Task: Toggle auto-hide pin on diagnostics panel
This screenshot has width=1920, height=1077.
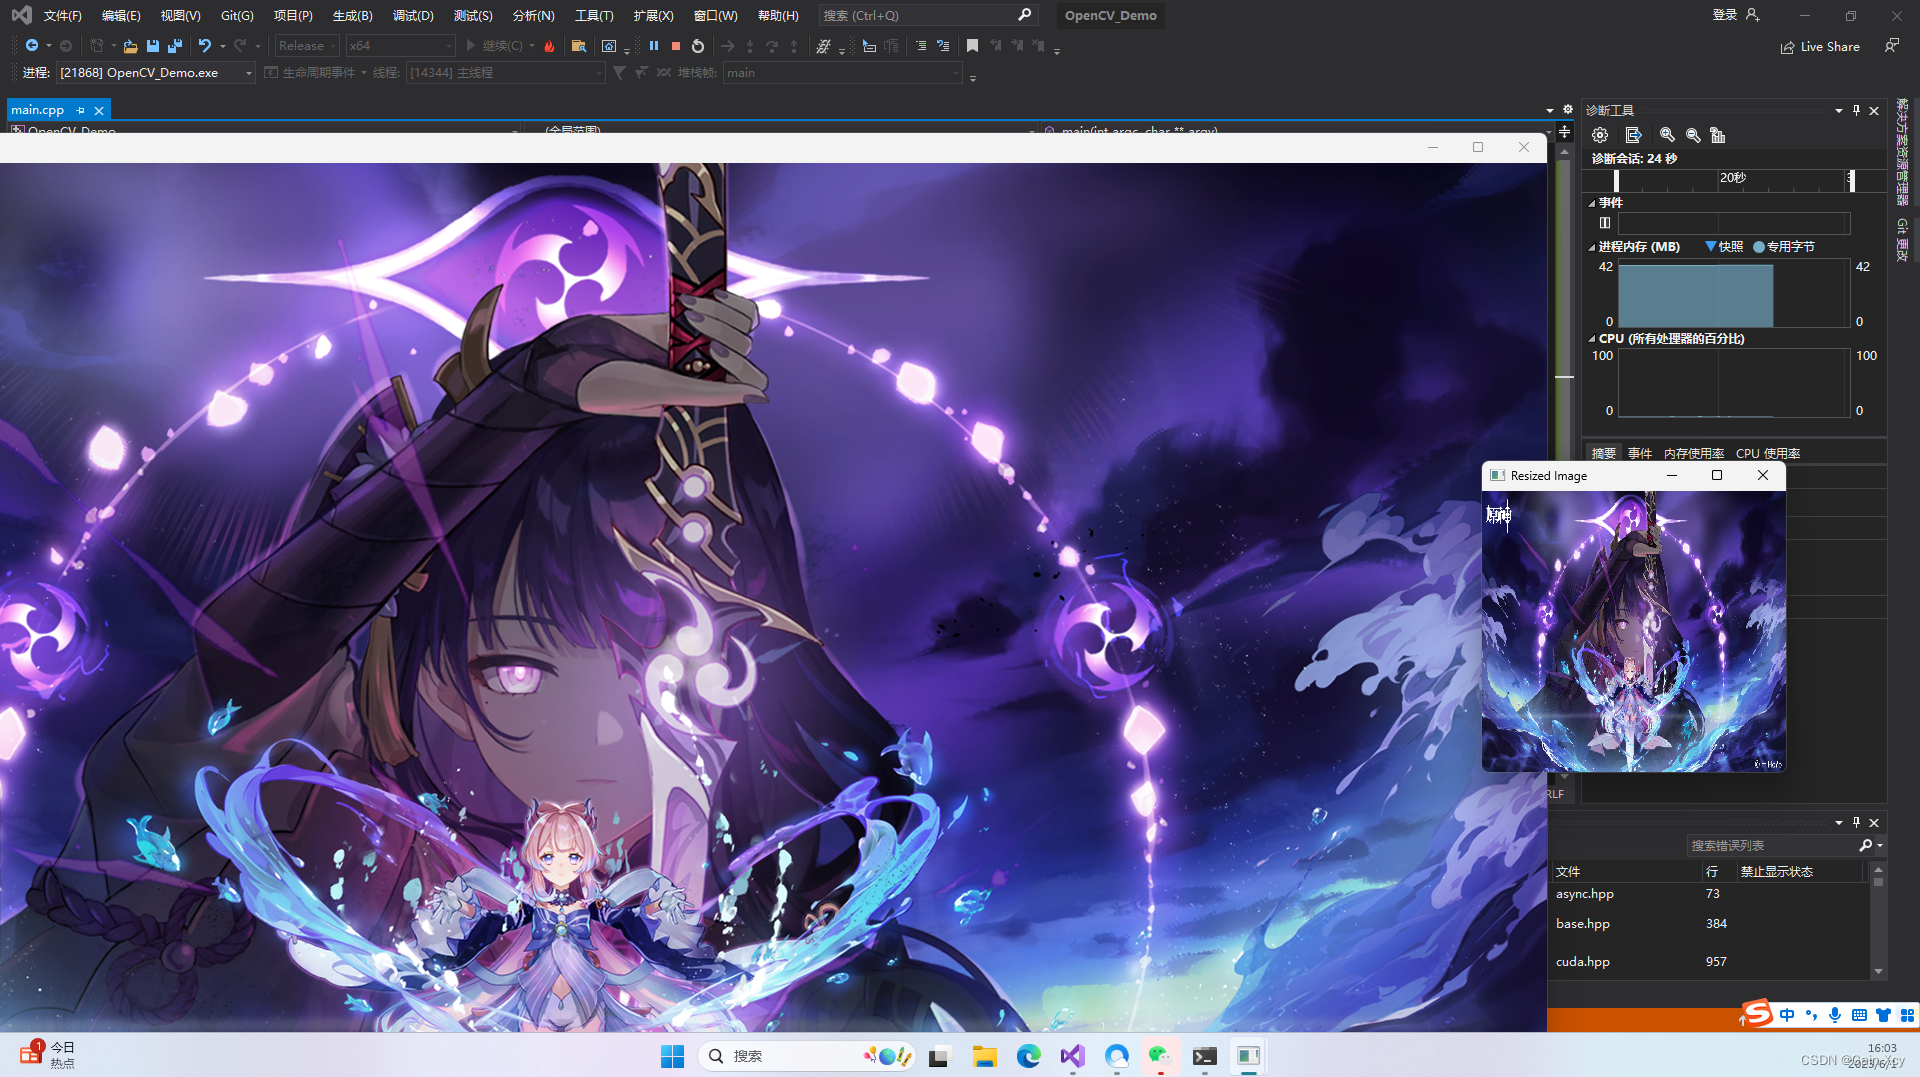Action: (1856, 110)
